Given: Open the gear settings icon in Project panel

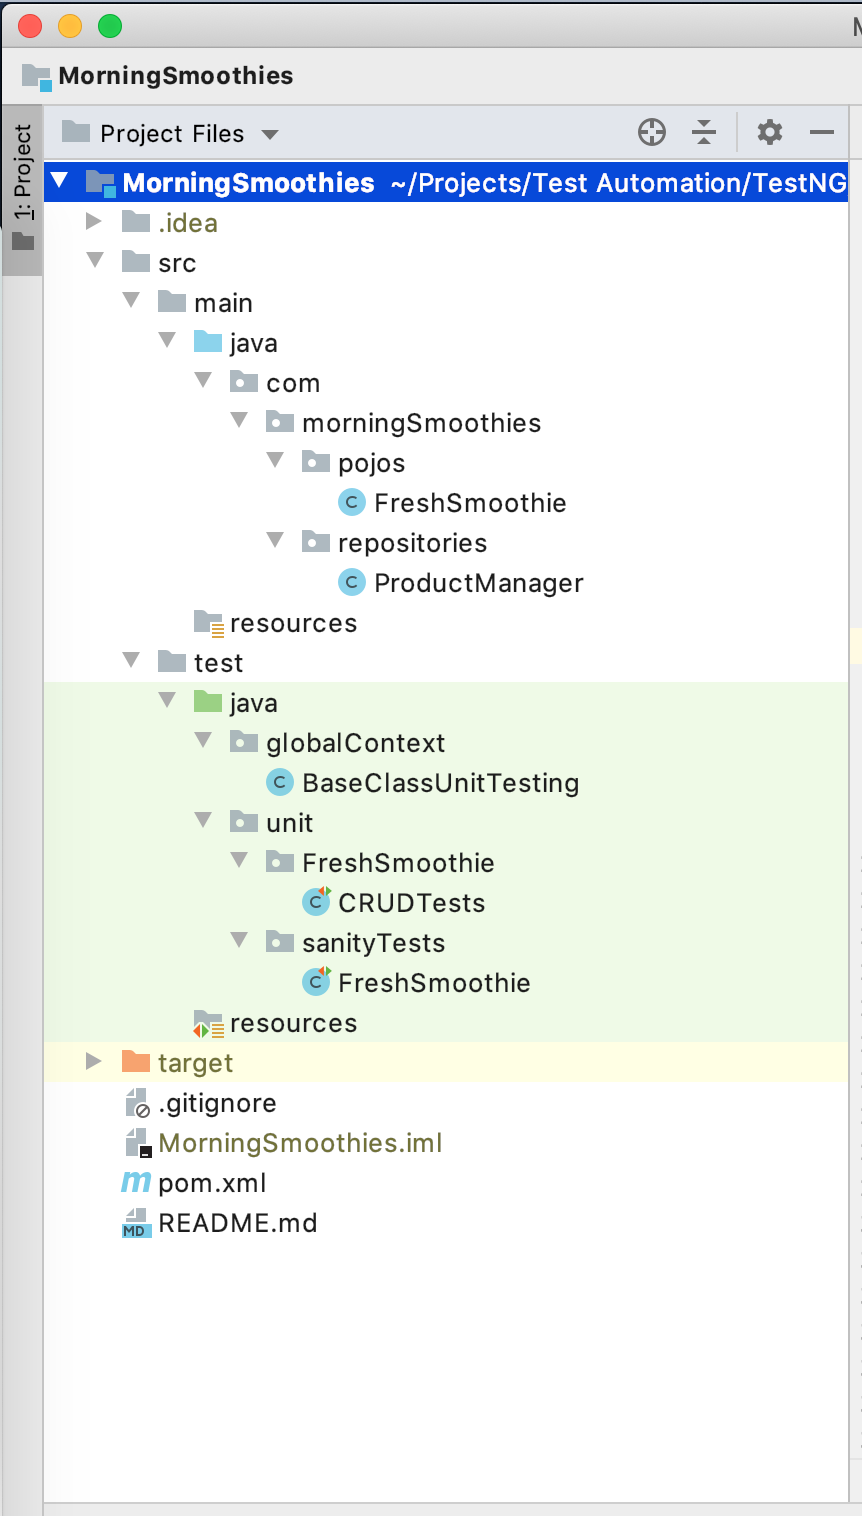Looking at the screenshot, I should tap(769, 132).
